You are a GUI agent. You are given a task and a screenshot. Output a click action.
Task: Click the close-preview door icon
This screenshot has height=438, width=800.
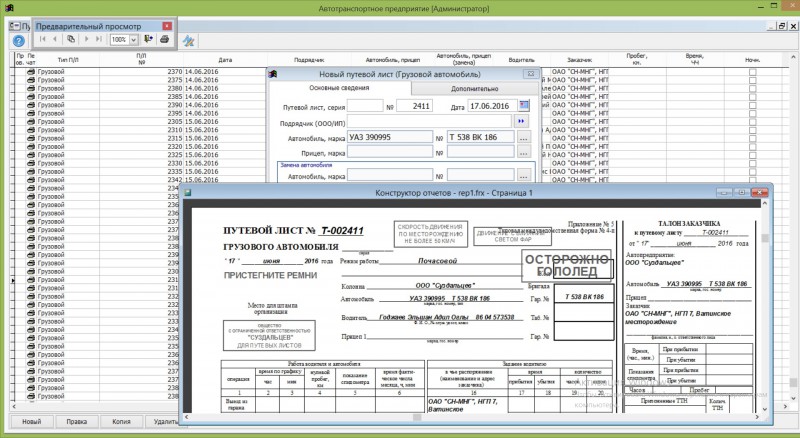(x=148, y=39)
